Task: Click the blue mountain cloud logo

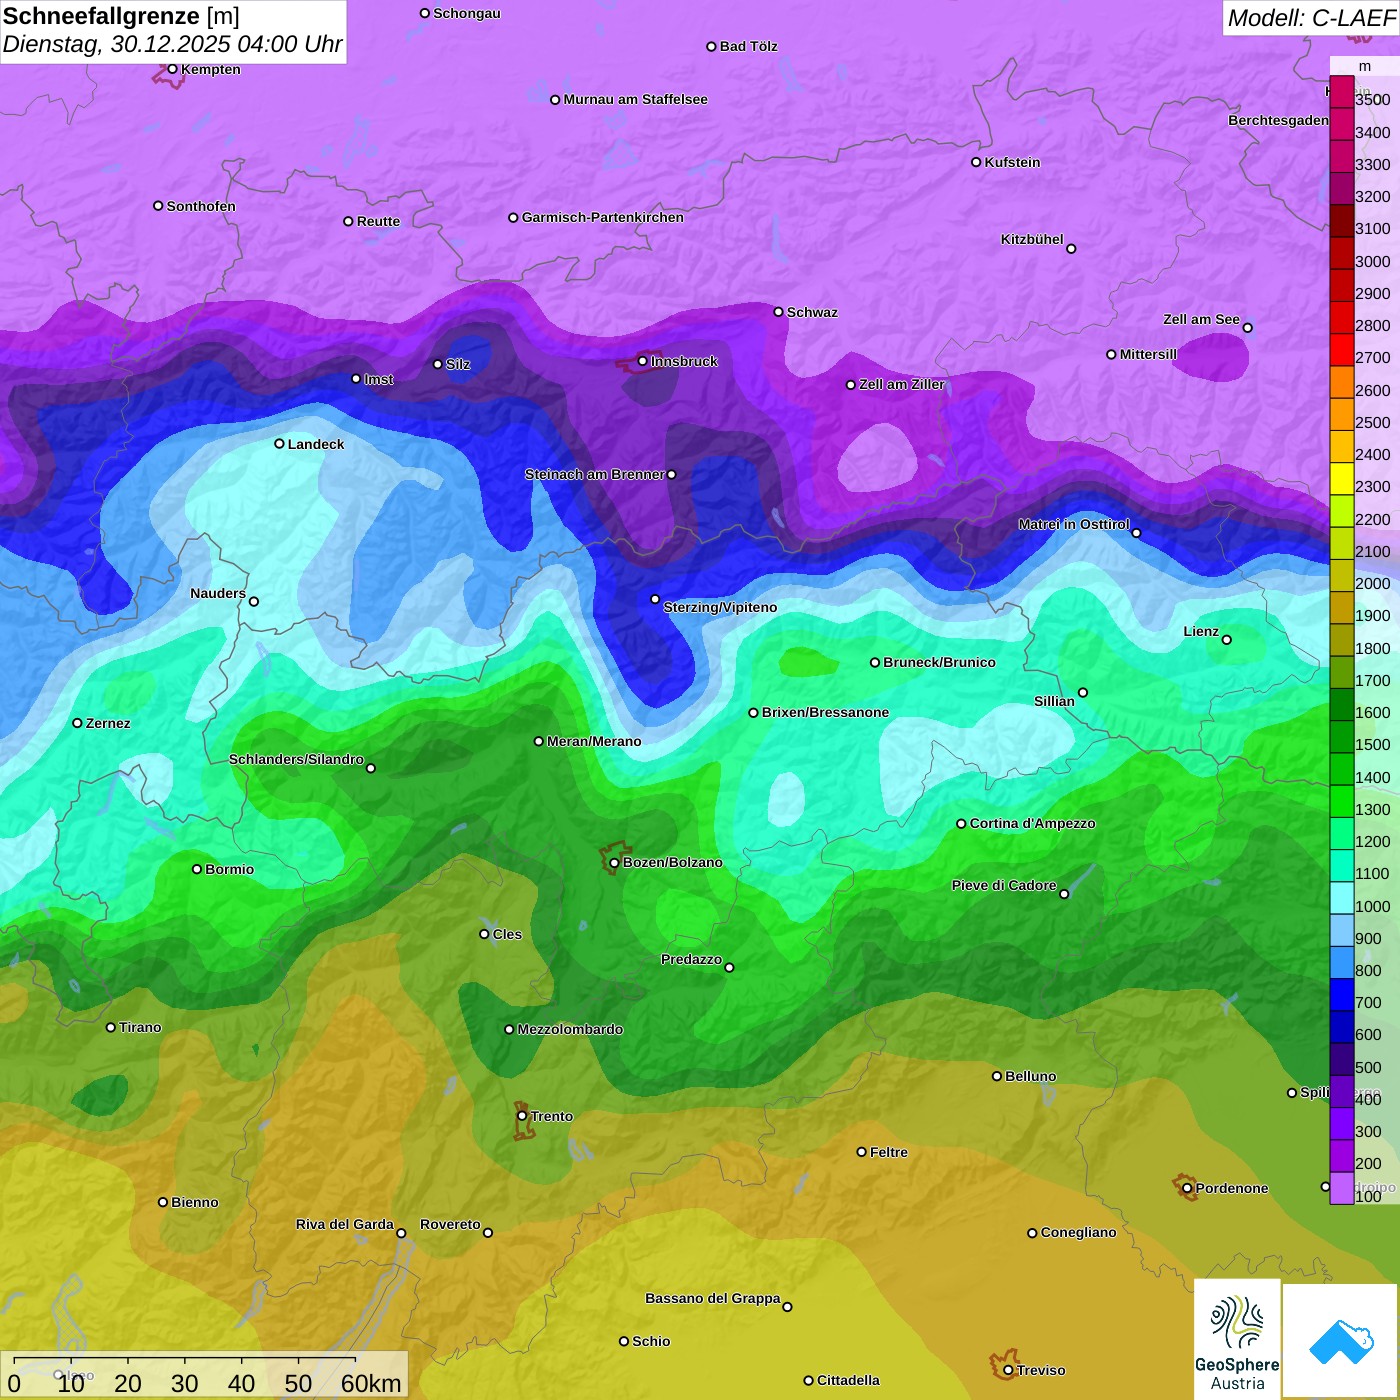Action: pos(1340,1341)
